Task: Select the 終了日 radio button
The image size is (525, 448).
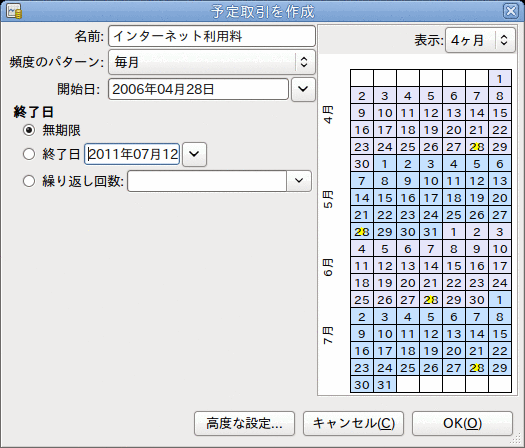Action: coord(29,154)
